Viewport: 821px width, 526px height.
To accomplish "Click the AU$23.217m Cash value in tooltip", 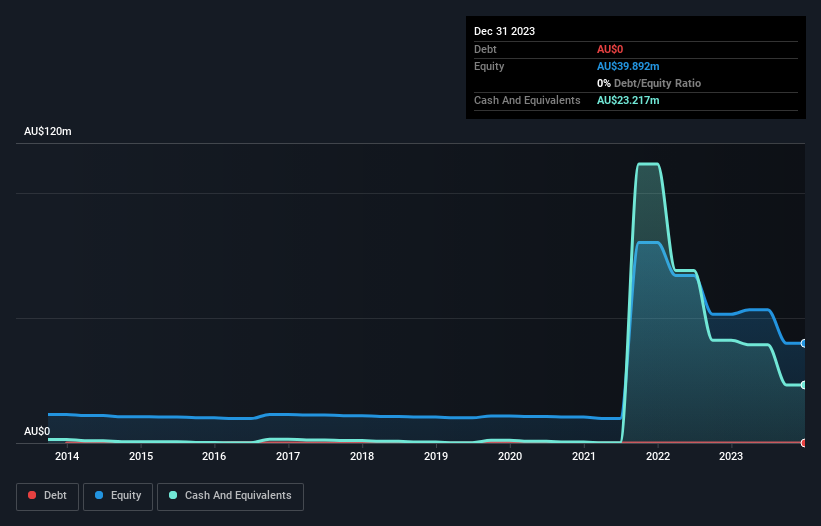I will tap(628, 100).
